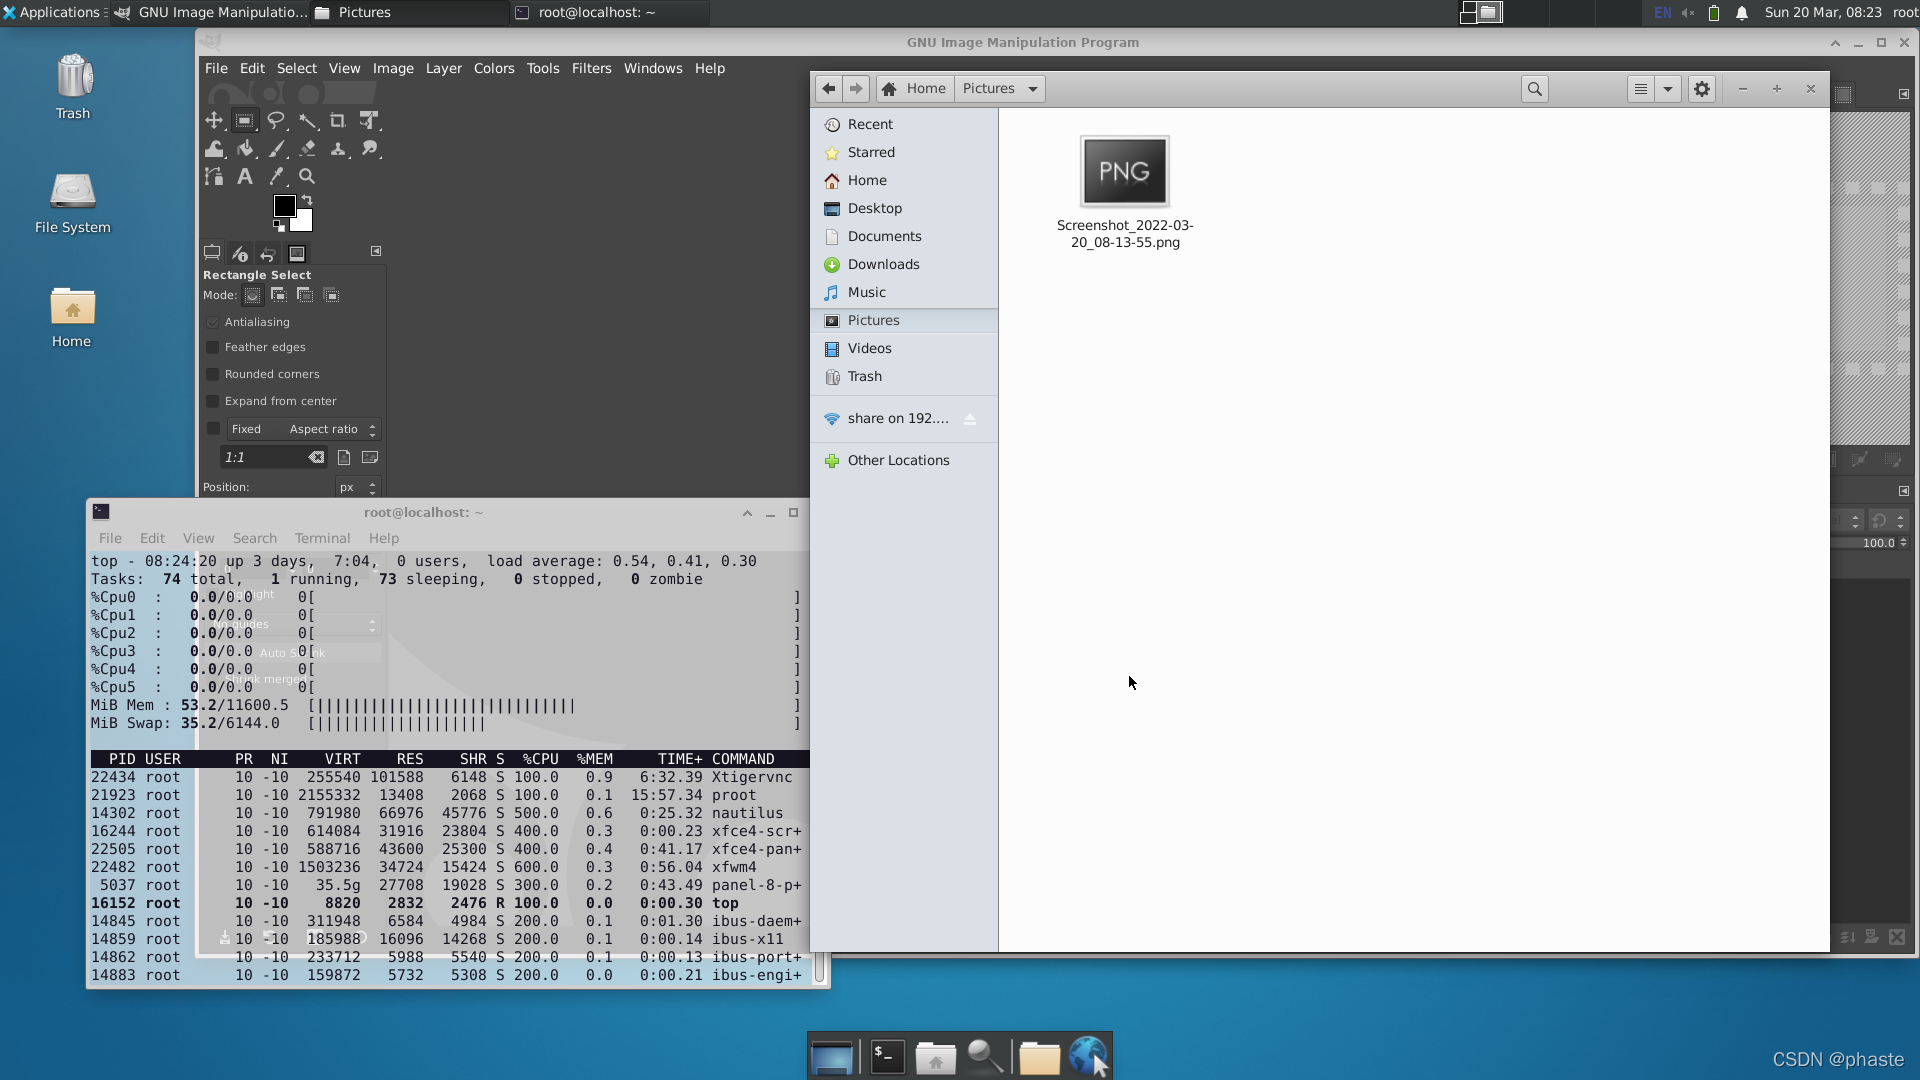Select the Bucket Fill tool
The image size is (1920, 1080).
click(246, 149)
